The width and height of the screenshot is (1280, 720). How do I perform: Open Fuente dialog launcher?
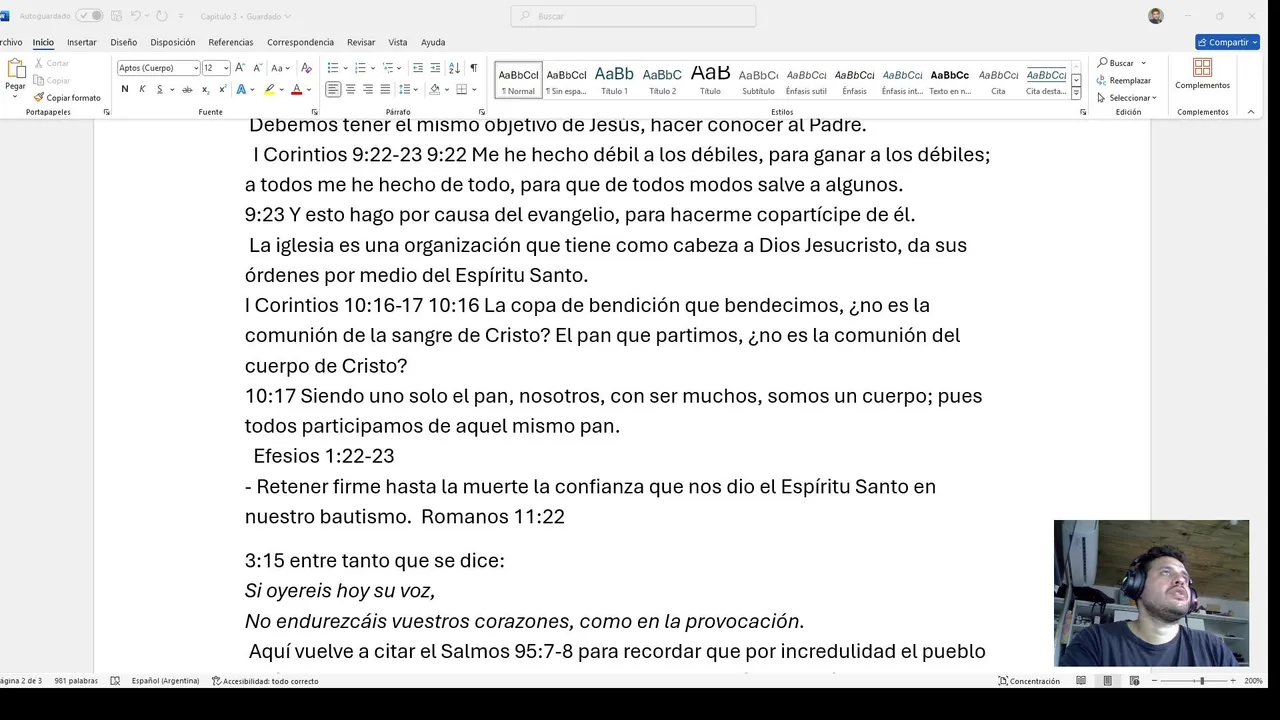(314, 112)
